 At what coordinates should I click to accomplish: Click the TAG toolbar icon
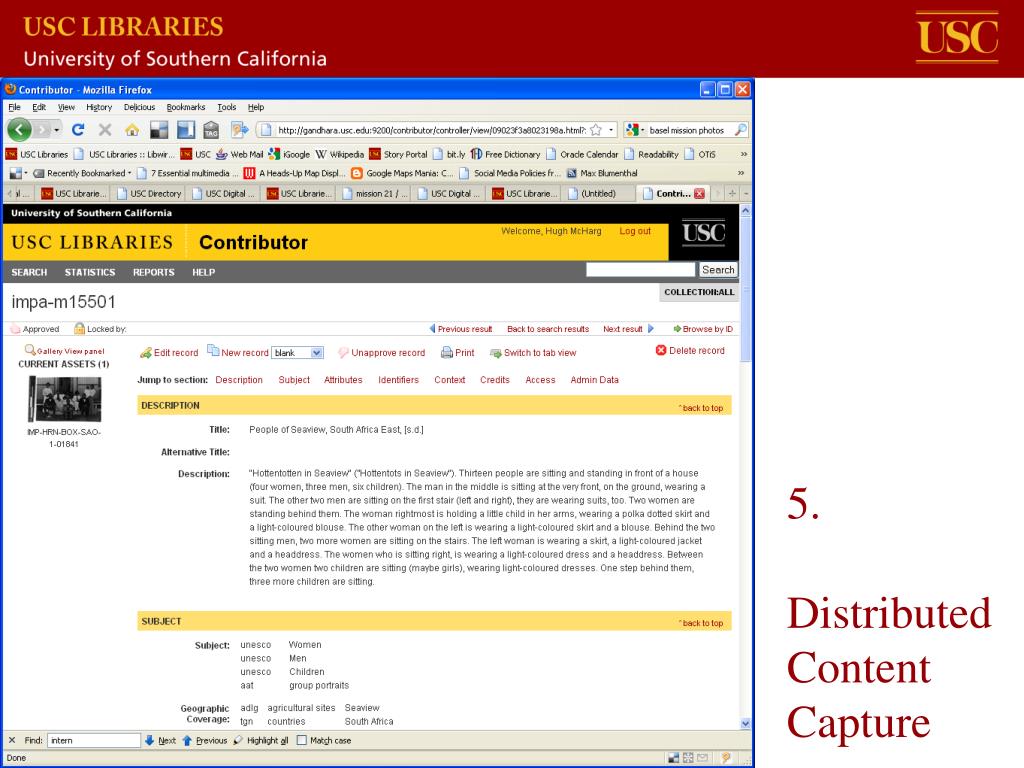pyautogui.click(x=211, y=130)
